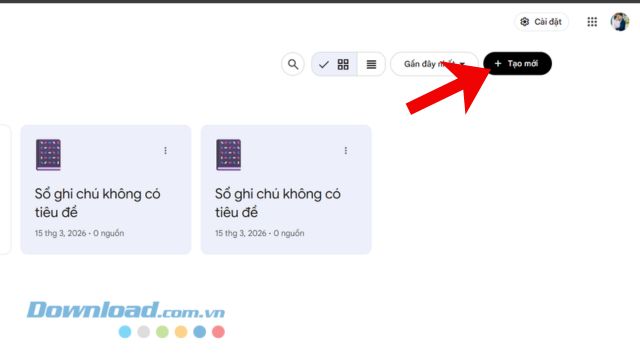Open the Google apps grid icon
Viewport: 640px width, 360px height.
click(592, 22)
